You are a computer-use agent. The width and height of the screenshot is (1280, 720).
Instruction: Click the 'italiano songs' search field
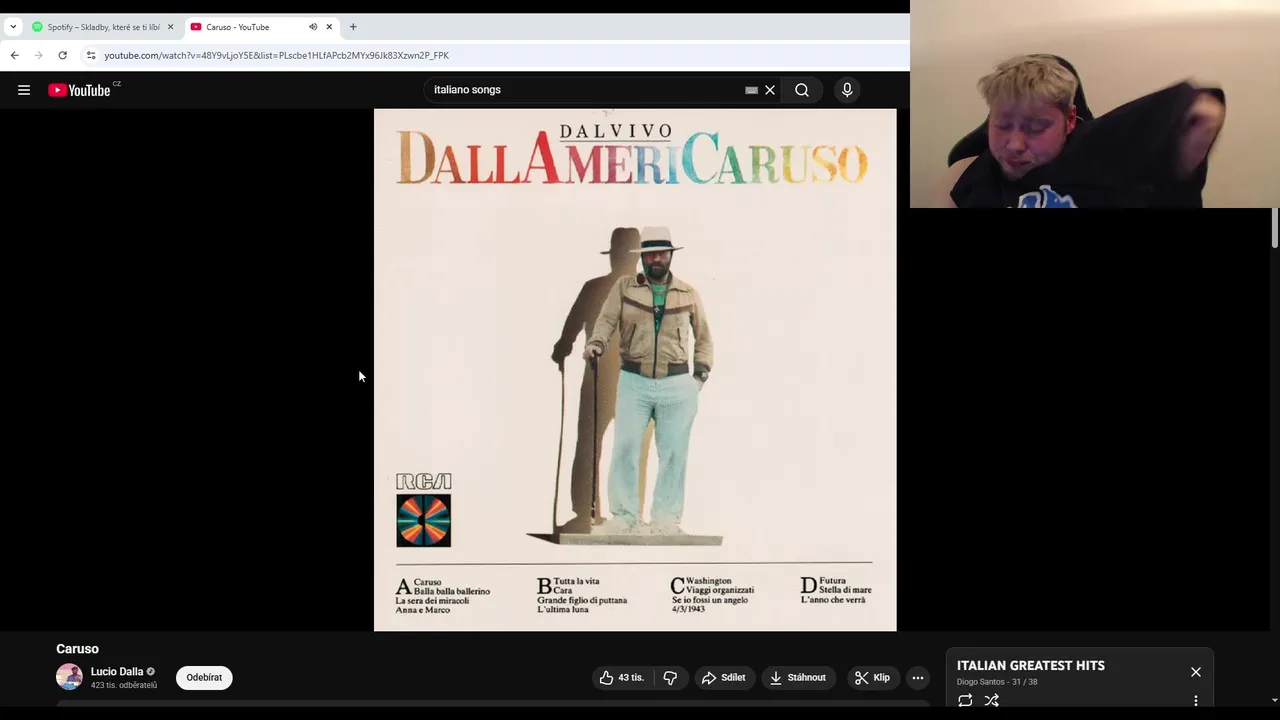[585, 90]
